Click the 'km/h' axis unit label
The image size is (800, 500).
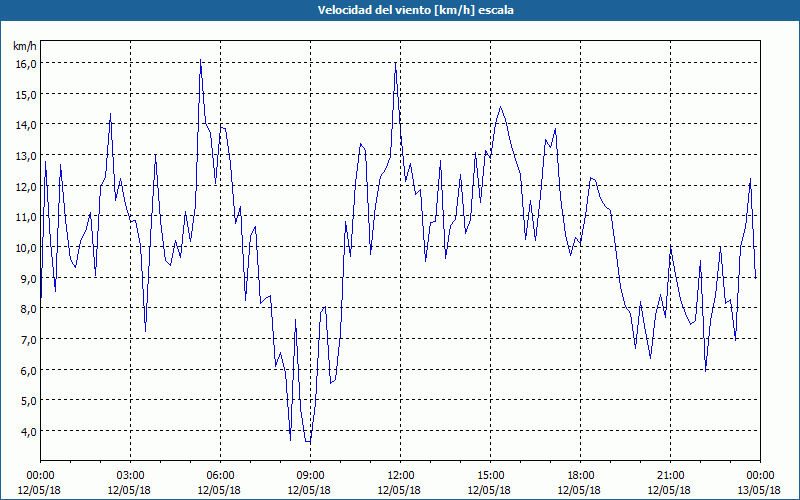pos(25,46)
